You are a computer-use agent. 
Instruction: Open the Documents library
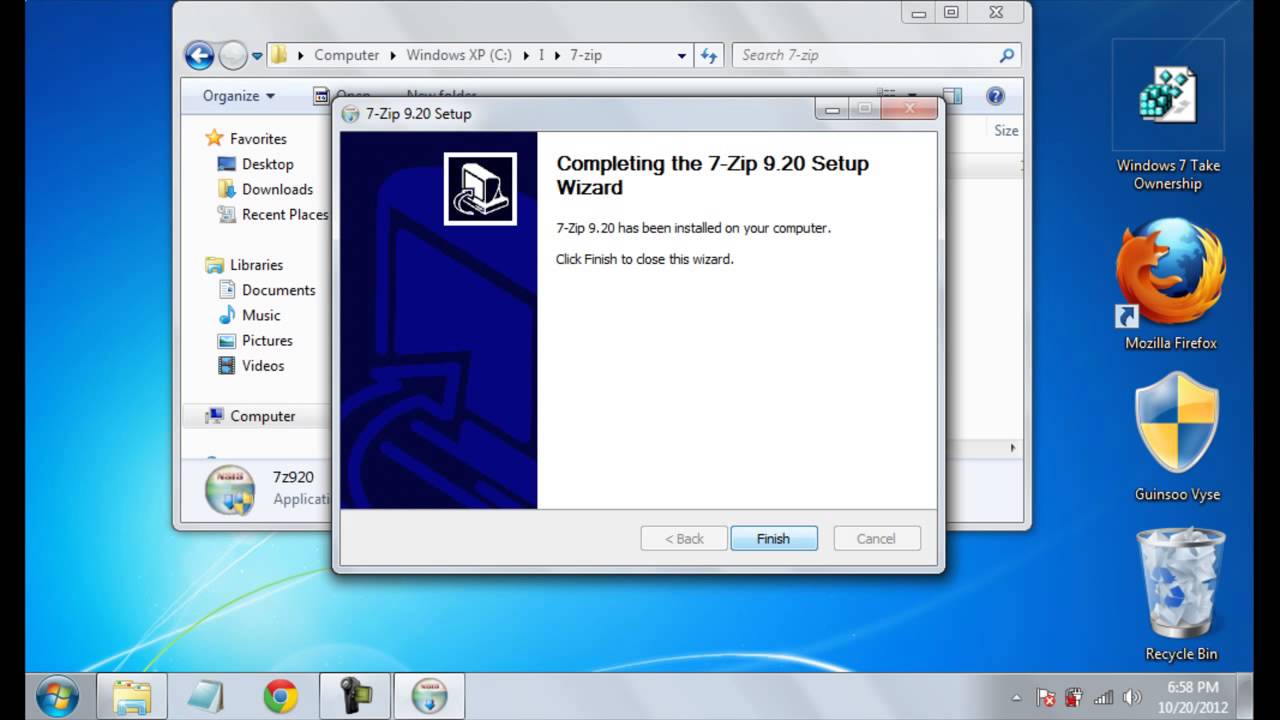pos(278,290)
